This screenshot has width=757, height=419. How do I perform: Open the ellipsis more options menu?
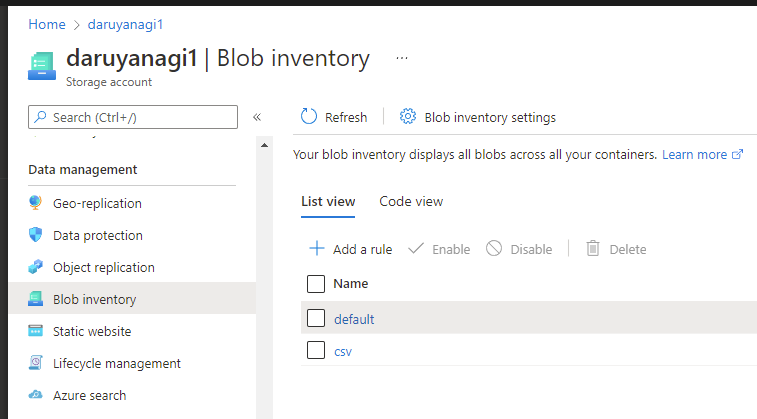tap(402, 58)
